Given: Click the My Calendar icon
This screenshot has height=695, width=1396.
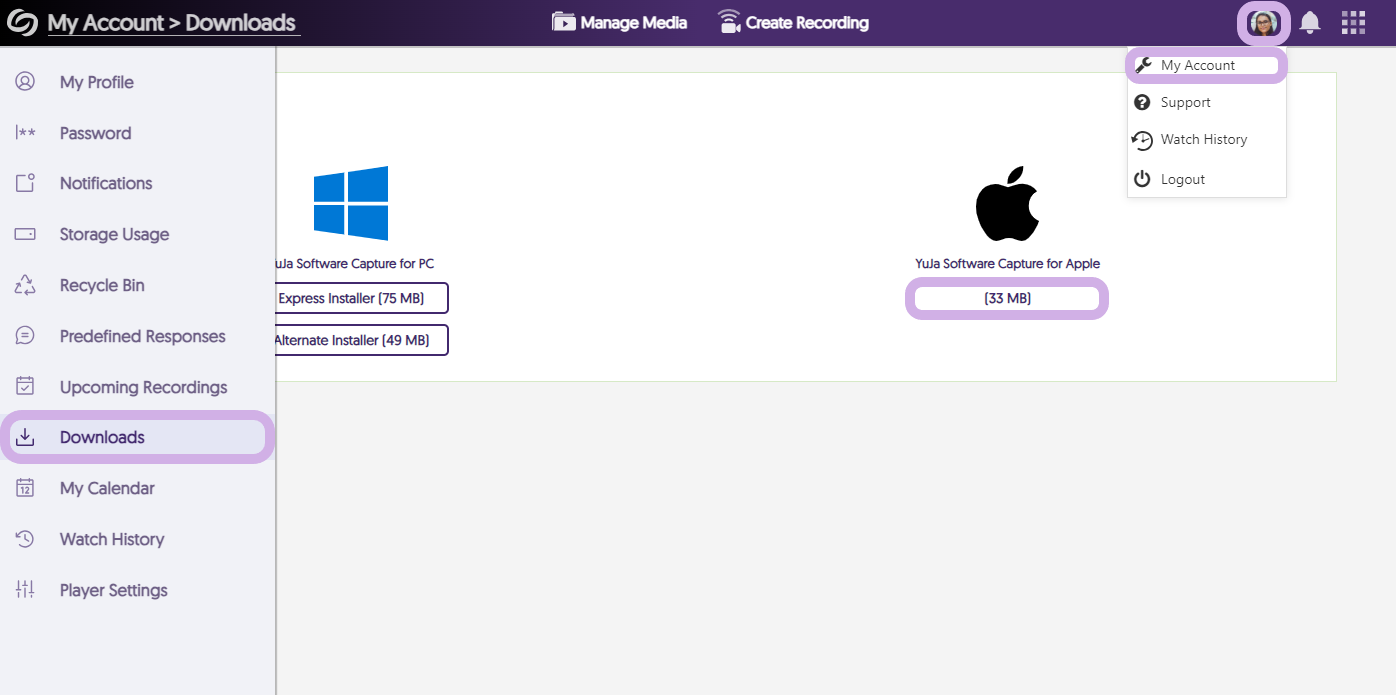Looking at the screenshot, I should 25,488.
